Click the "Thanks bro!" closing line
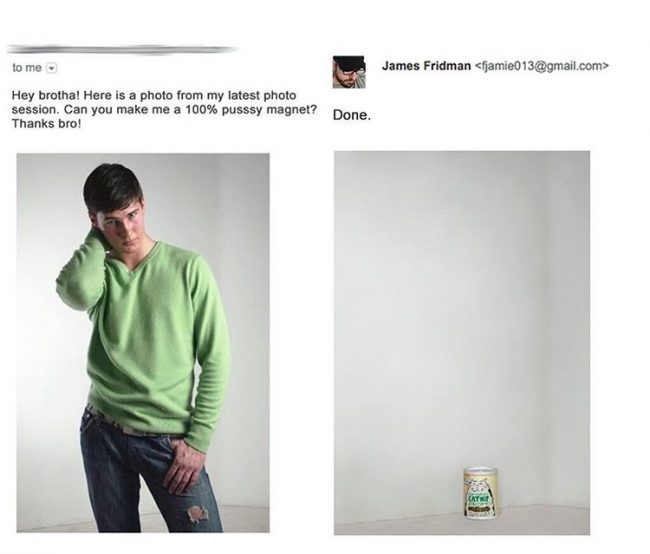650x554 pixels. tap(46, 124)
